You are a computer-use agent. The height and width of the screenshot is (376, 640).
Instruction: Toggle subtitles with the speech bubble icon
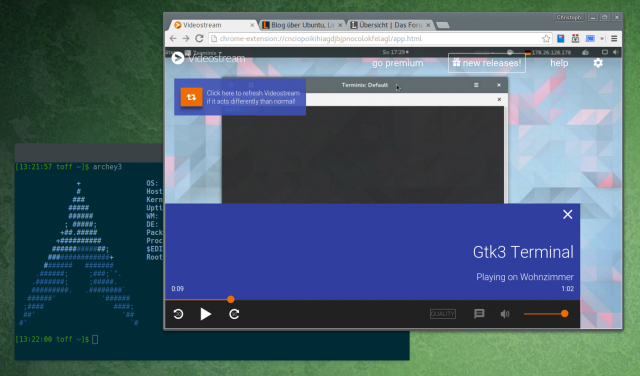(479, 314)
